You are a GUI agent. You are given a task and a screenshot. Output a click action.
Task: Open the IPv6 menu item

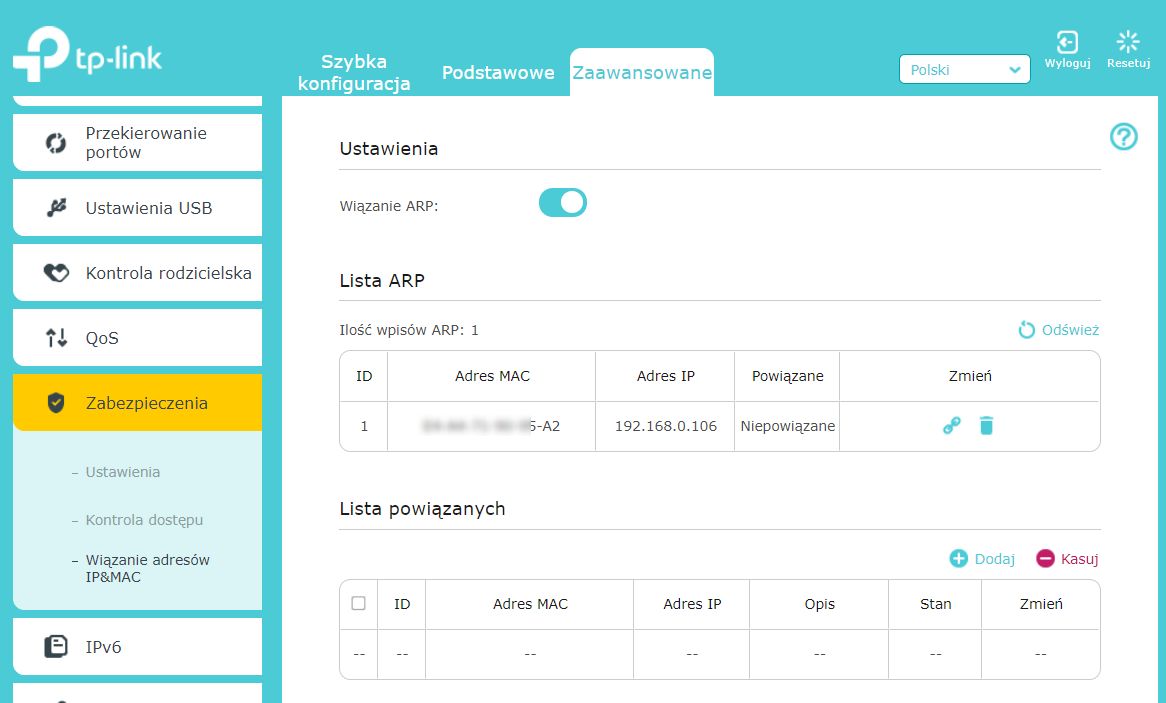(138, 646)
